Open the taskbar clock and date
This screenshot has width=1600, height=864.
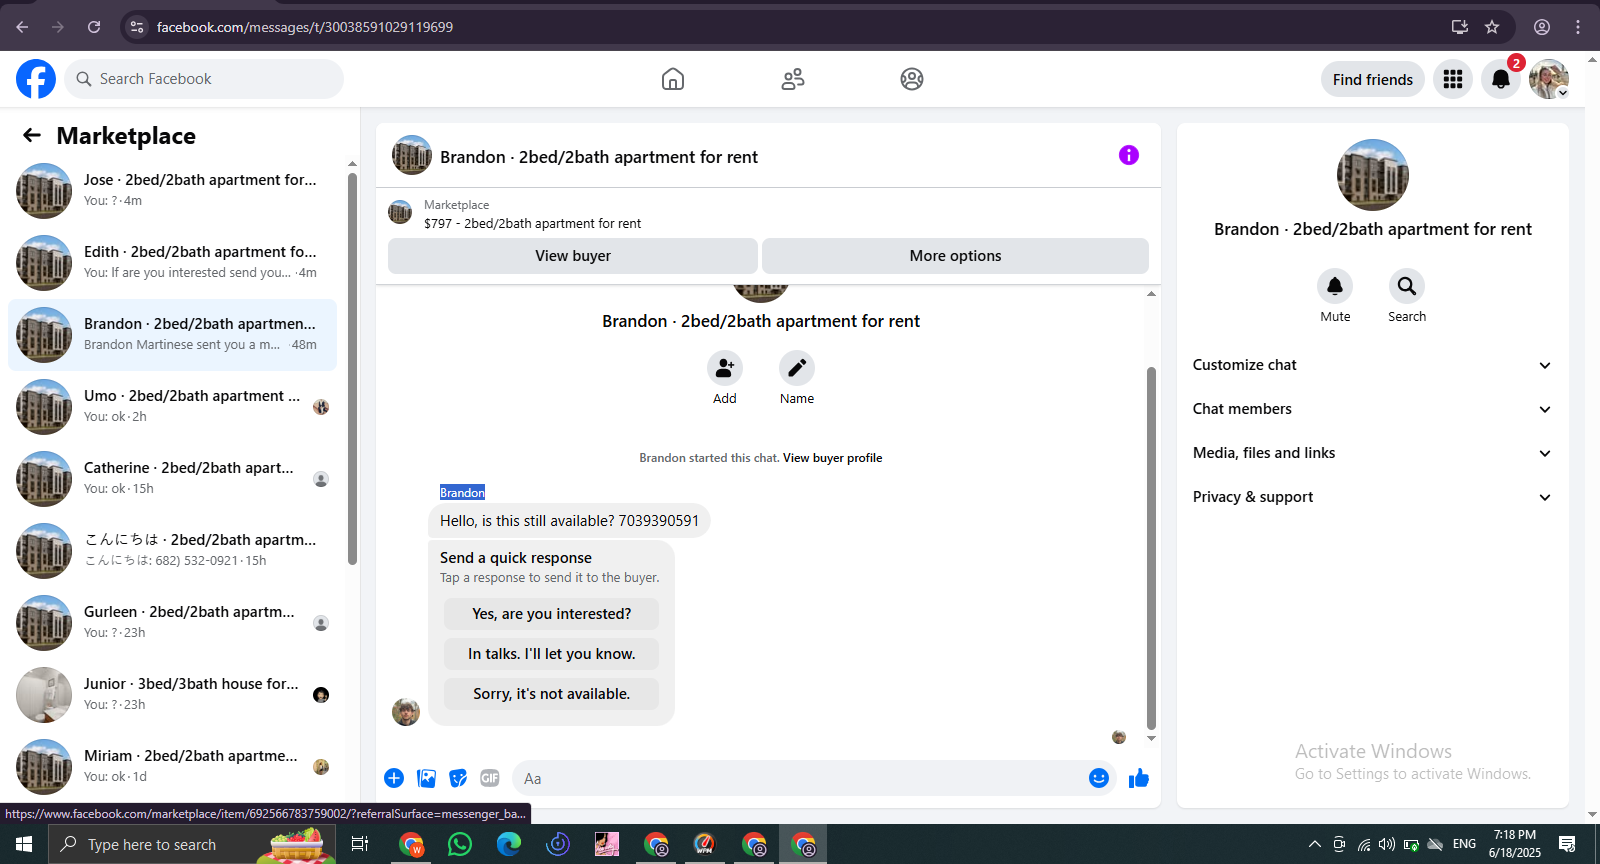point(1514,844)
